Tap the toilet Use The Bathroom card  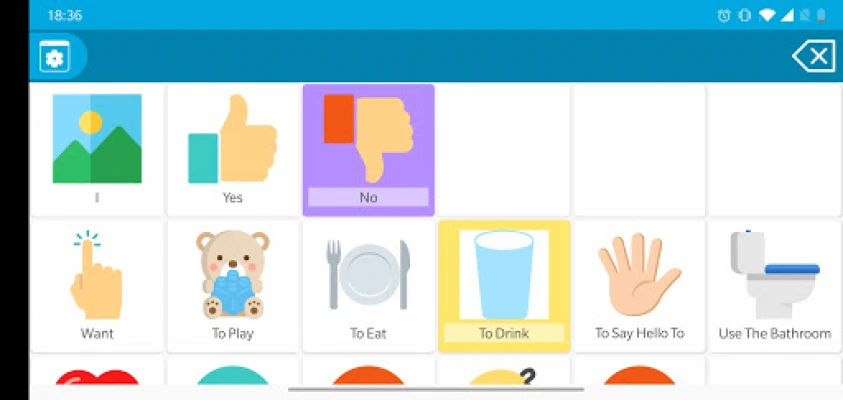click(775, 286)
